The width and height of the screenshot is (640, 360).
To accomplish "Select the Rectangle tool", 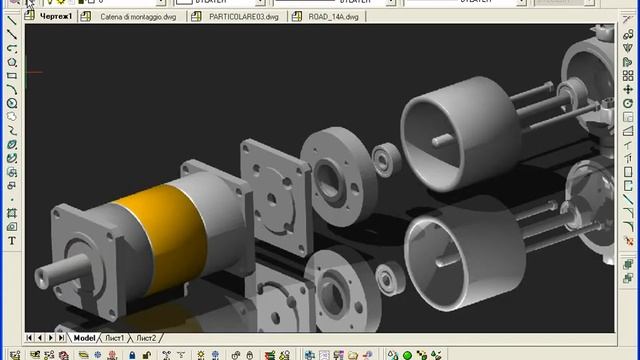I will [12, 76].
